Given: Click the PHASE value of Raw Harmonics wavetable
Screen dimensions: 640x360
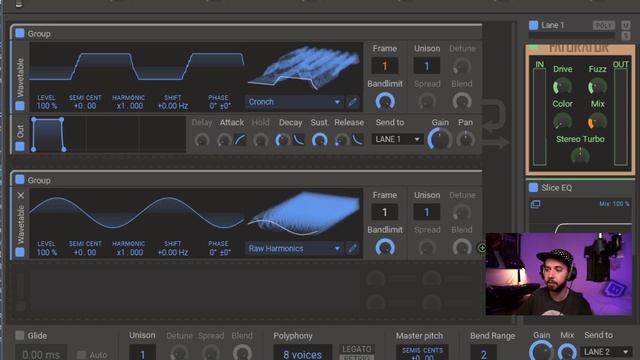Looking at the screenshot, I should [219, 252].
